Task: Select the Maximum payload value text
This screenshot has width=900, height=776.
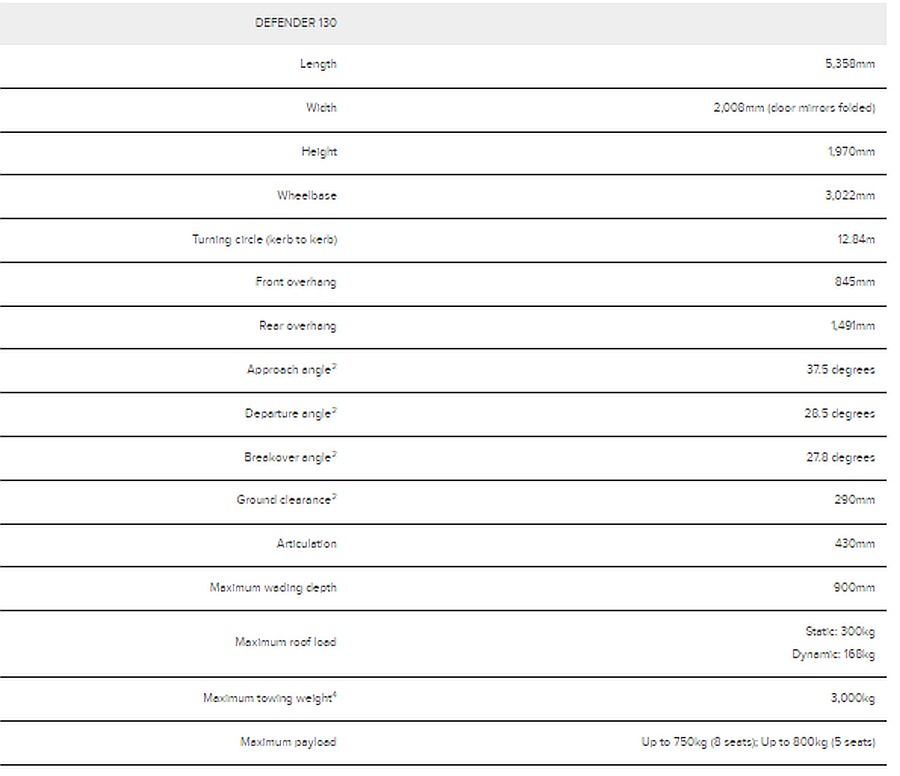Action: pyautogui.click(x=758, y=742)
